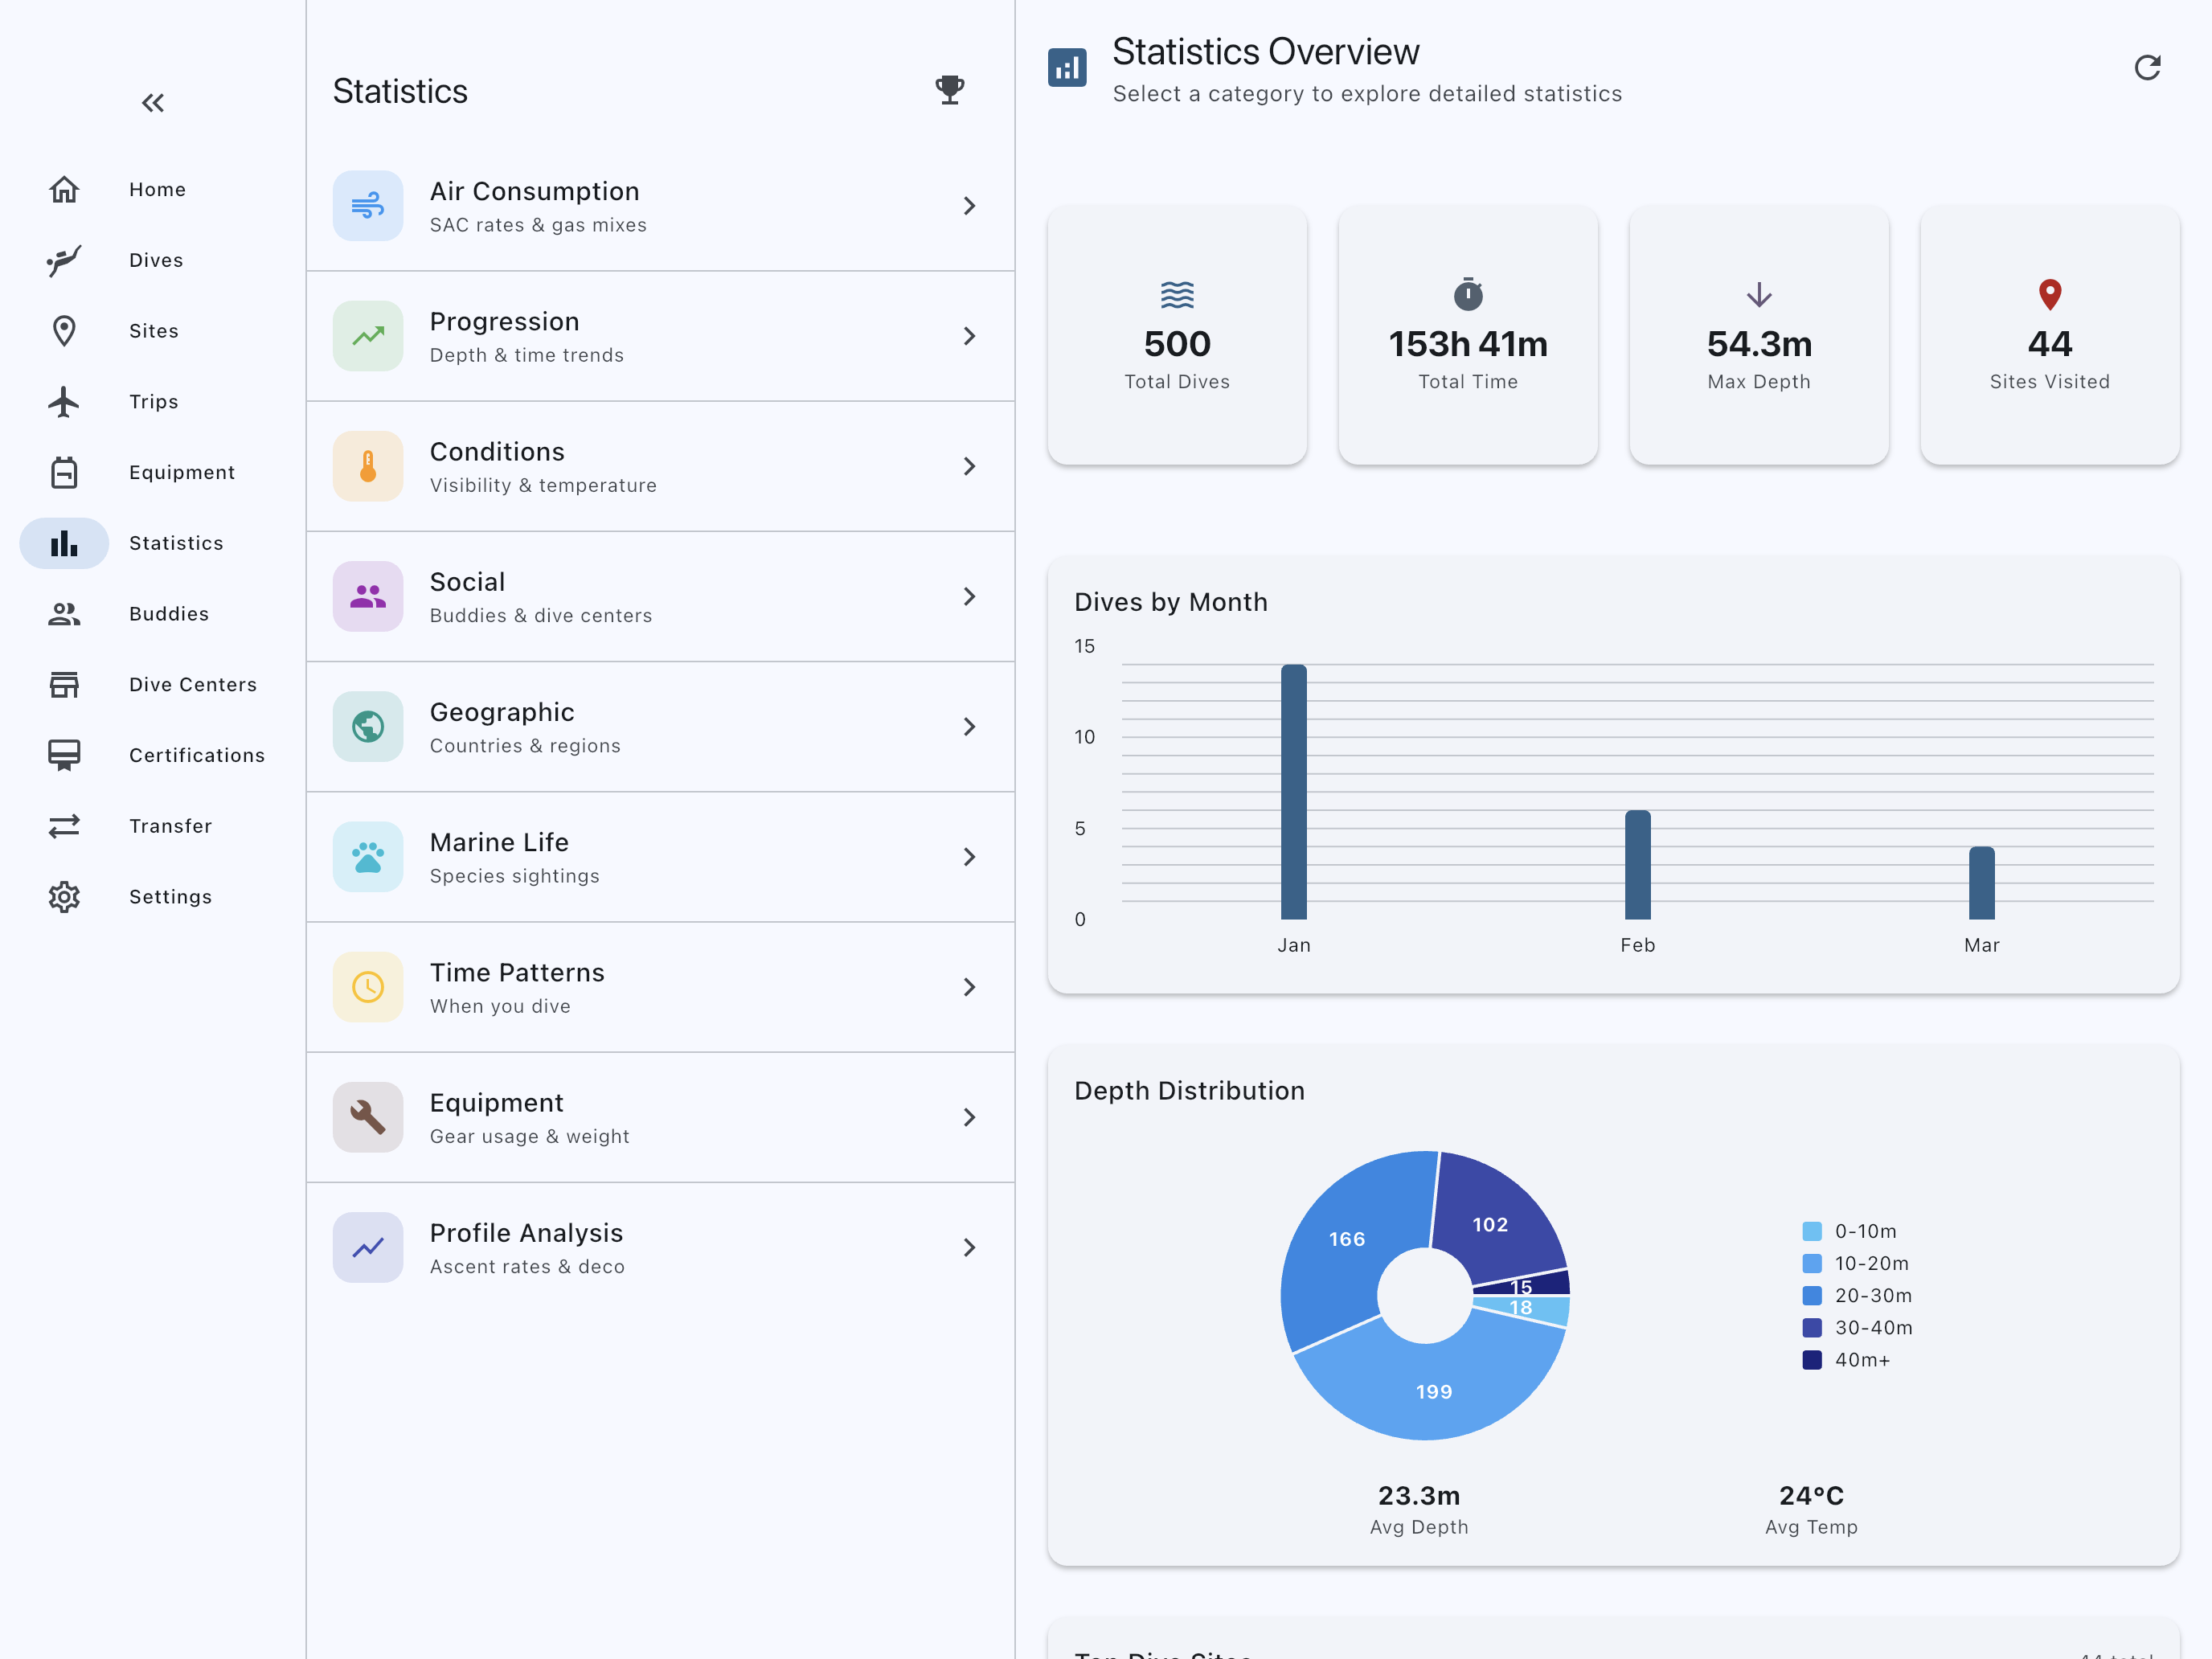Click the 20-30m legend color swatch
This screenshot has width=2212, height=1659.
pos(1812,1296)
